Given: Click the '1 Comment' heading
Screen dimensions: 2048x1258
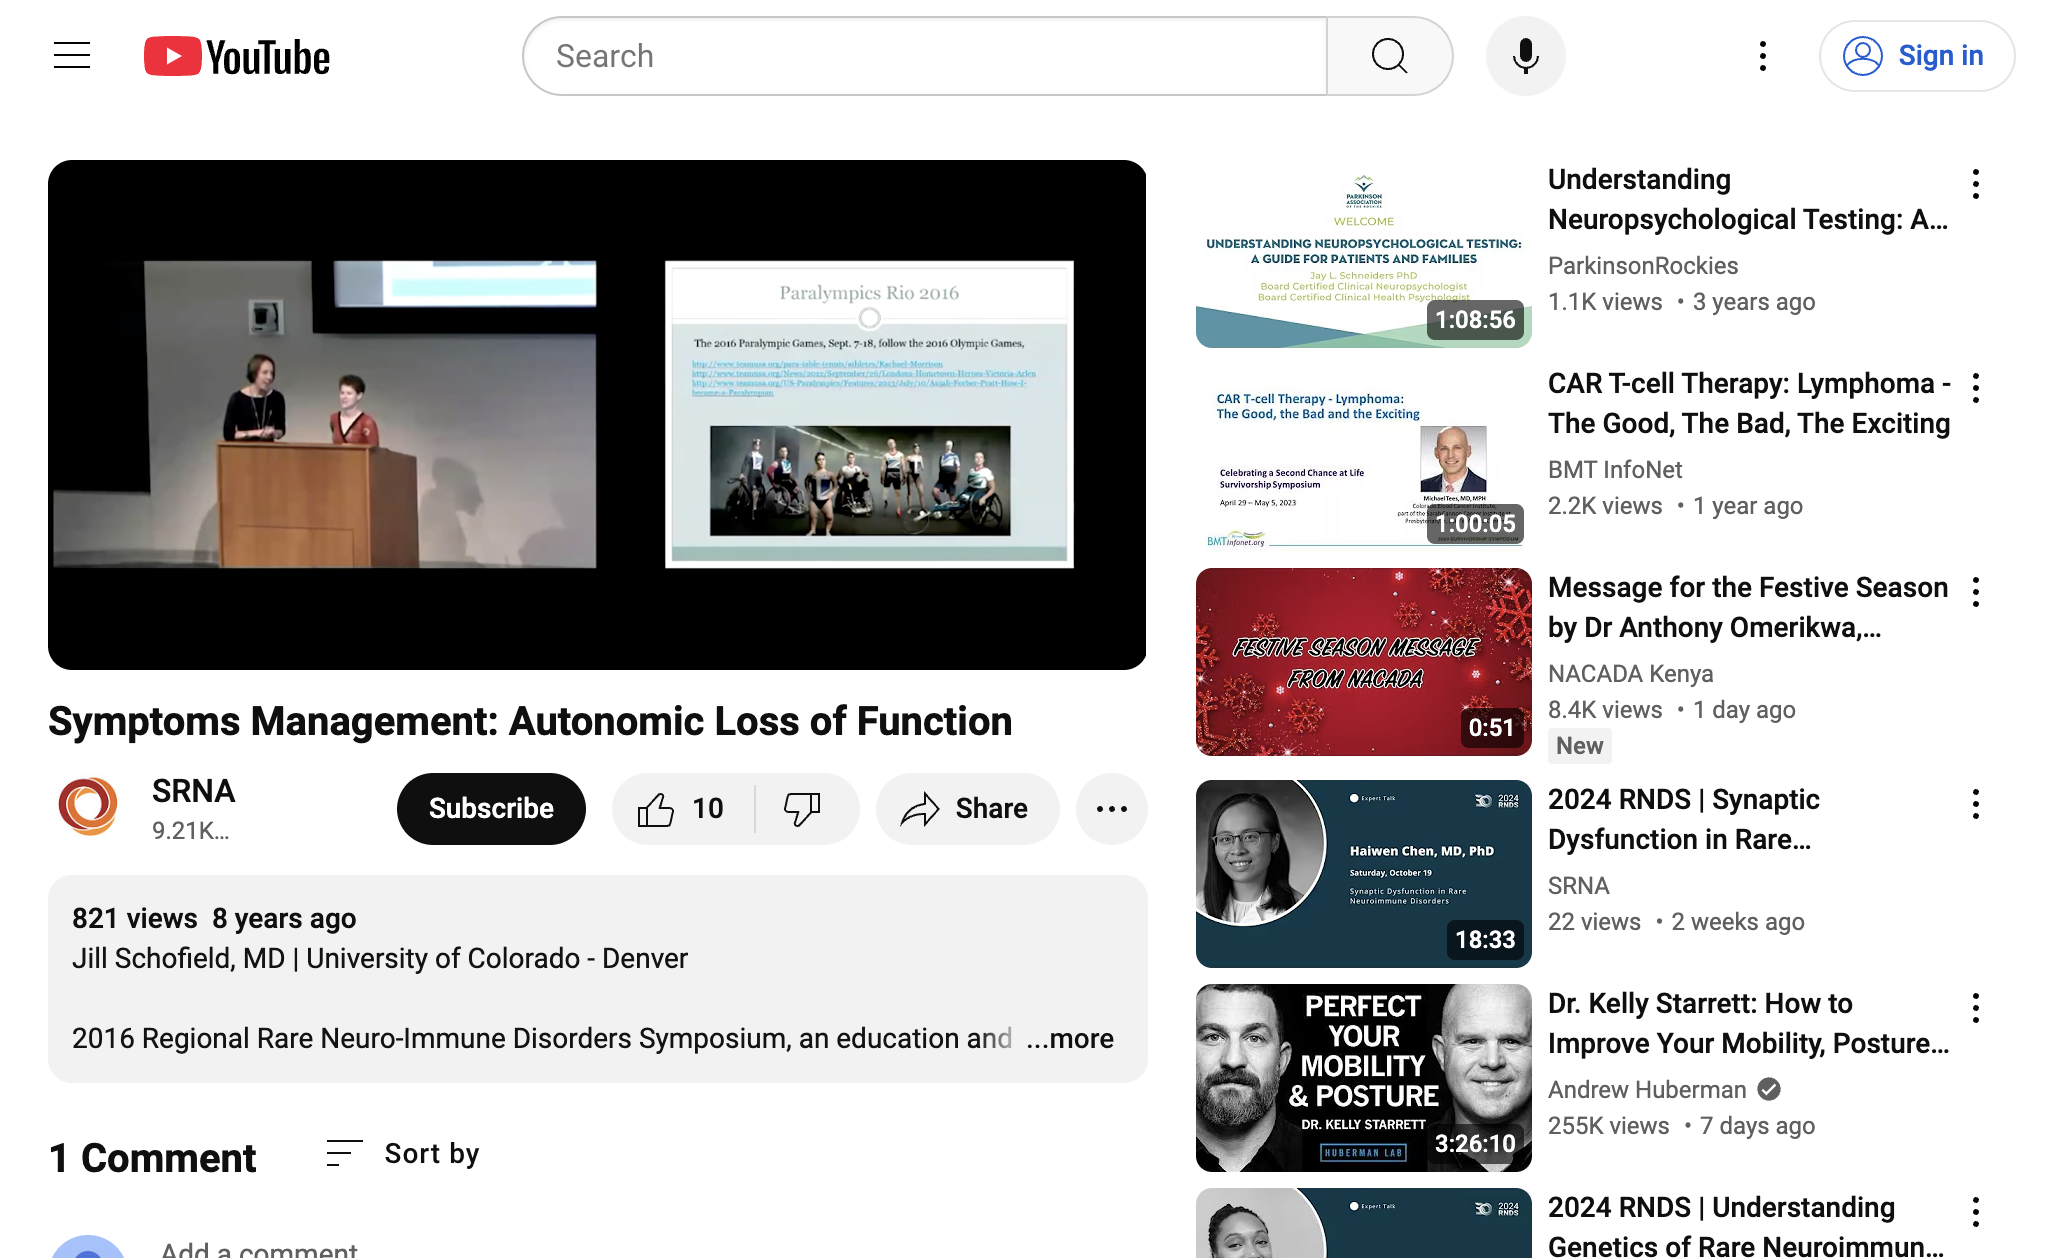Looking at the screenshot, I should point(153,1157).
